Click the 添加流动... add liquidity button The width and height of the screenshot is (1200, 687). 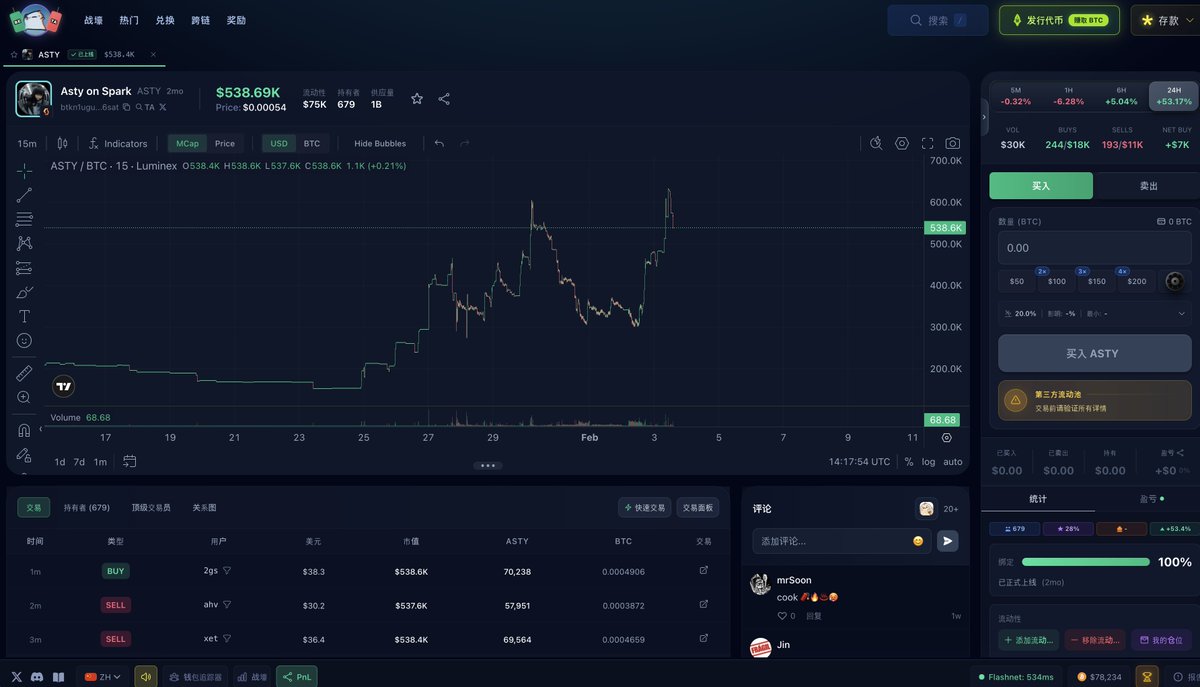[1029, 640]
